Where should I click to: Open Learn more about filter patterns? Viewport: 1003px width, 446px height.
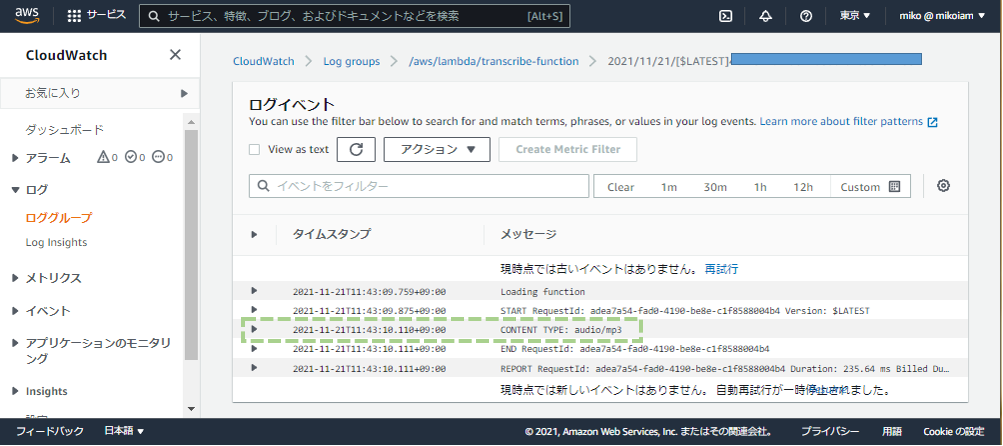pyautogui.click(x=841, y=122)
